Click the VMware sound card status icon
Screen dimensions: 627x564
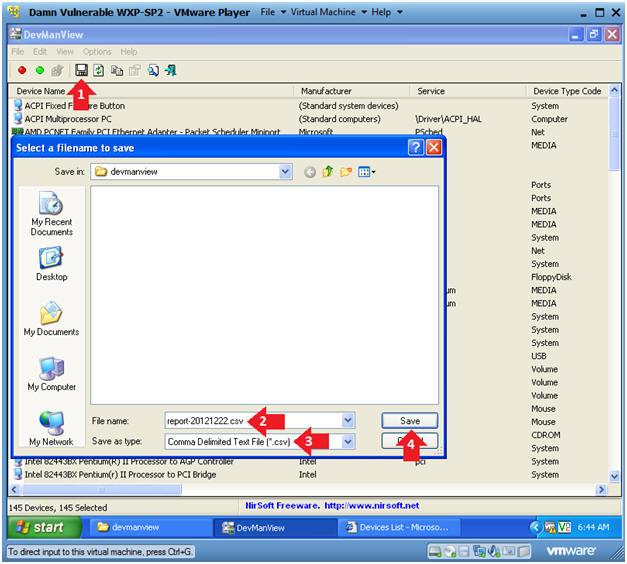pos(495,552)
